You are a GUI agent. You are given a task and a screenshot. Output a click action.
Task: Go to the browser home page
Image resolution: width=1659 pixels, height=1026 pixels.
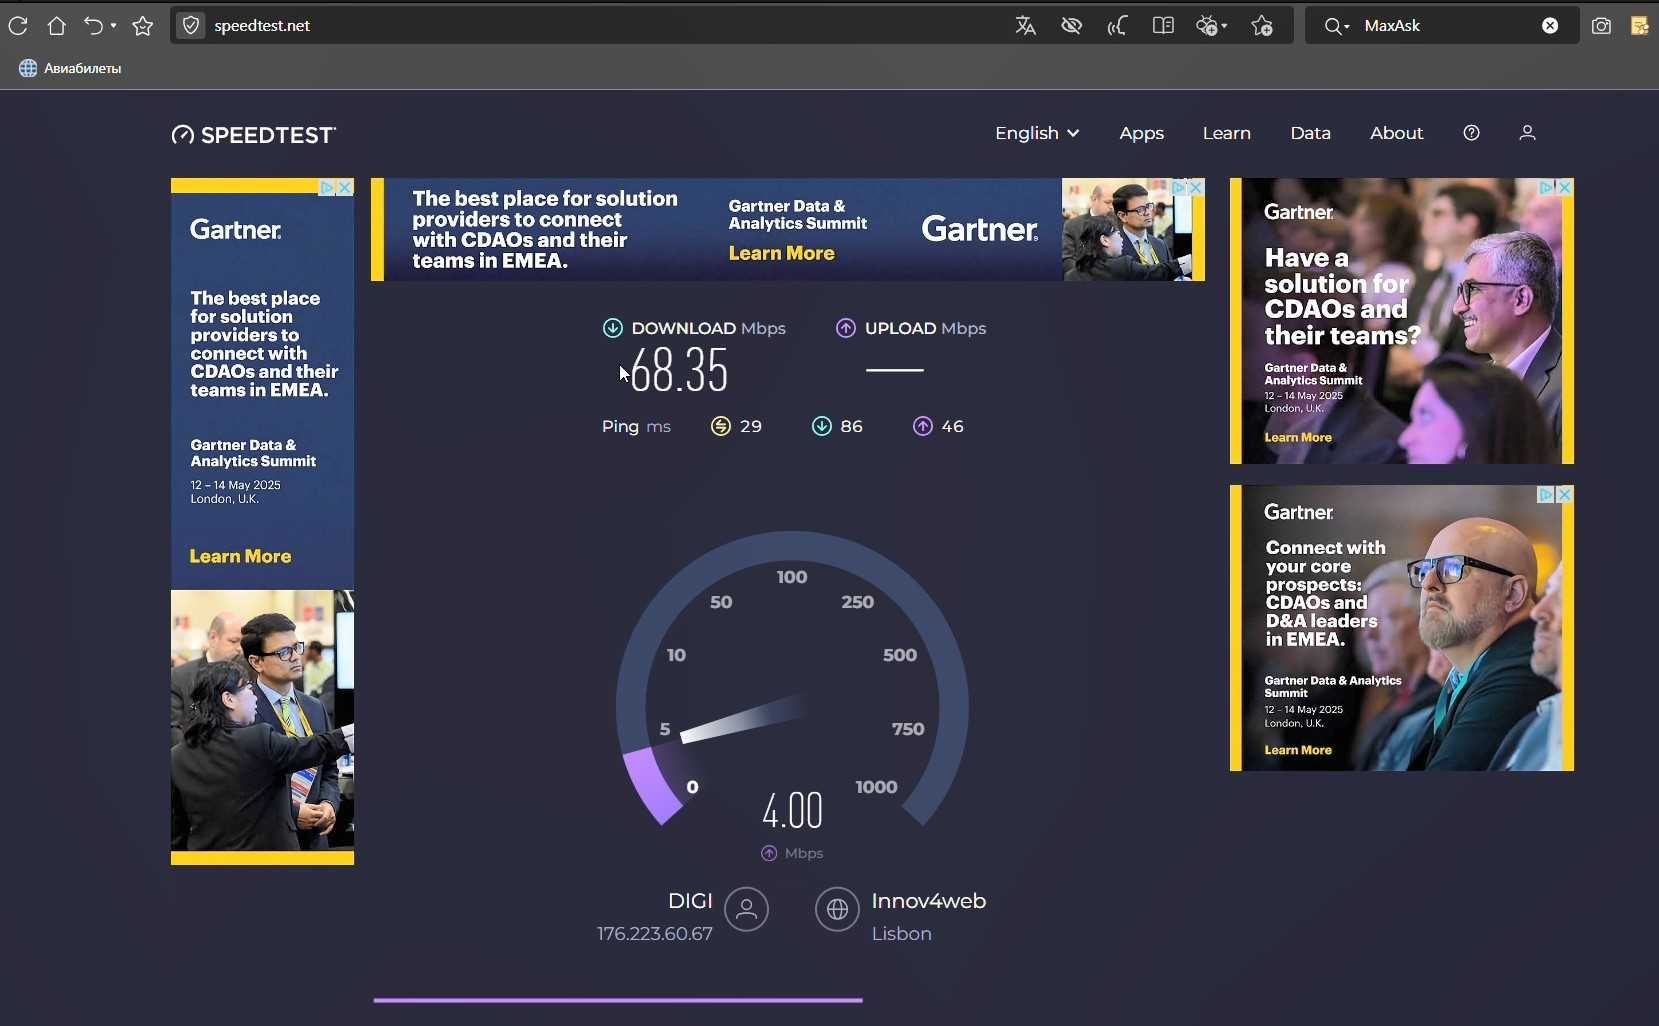point(57,26)
